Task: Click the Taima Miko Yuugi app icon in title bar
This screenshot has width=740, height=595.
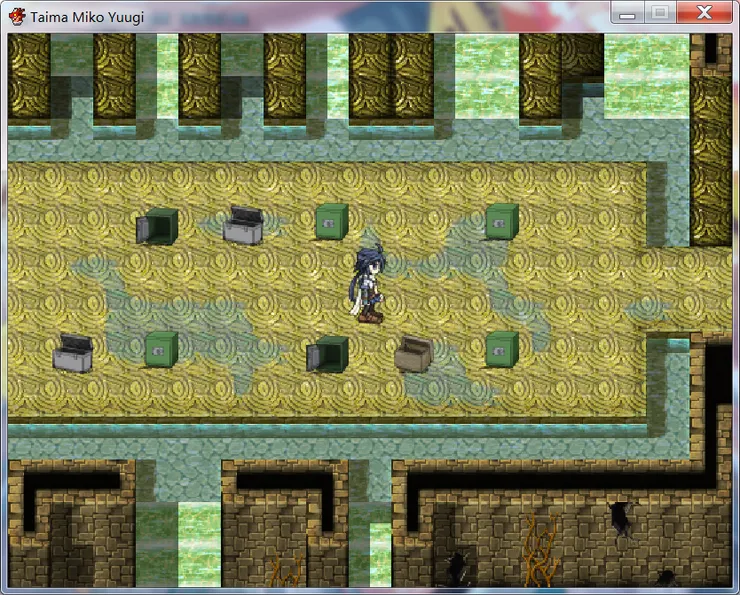Action: point(17,17)
